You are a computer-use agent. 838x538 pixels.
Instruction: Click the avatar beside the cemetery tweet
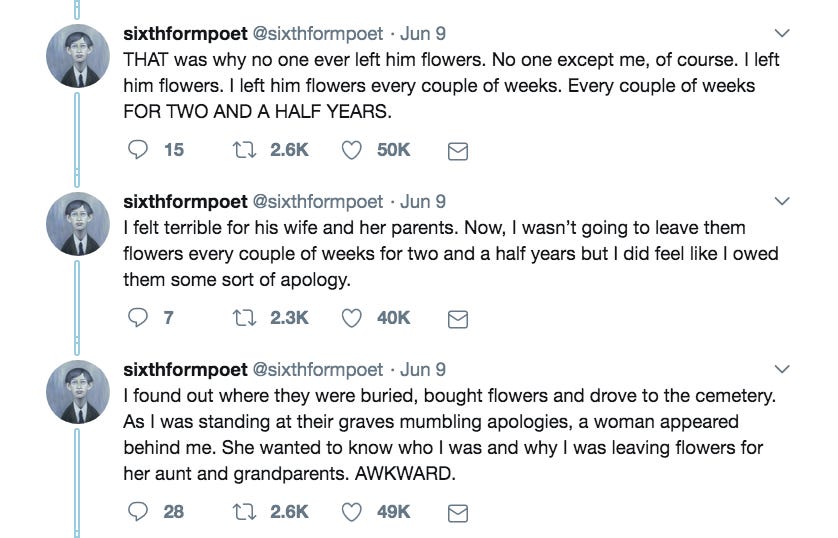pyautogui.click(x=78, y=392)
